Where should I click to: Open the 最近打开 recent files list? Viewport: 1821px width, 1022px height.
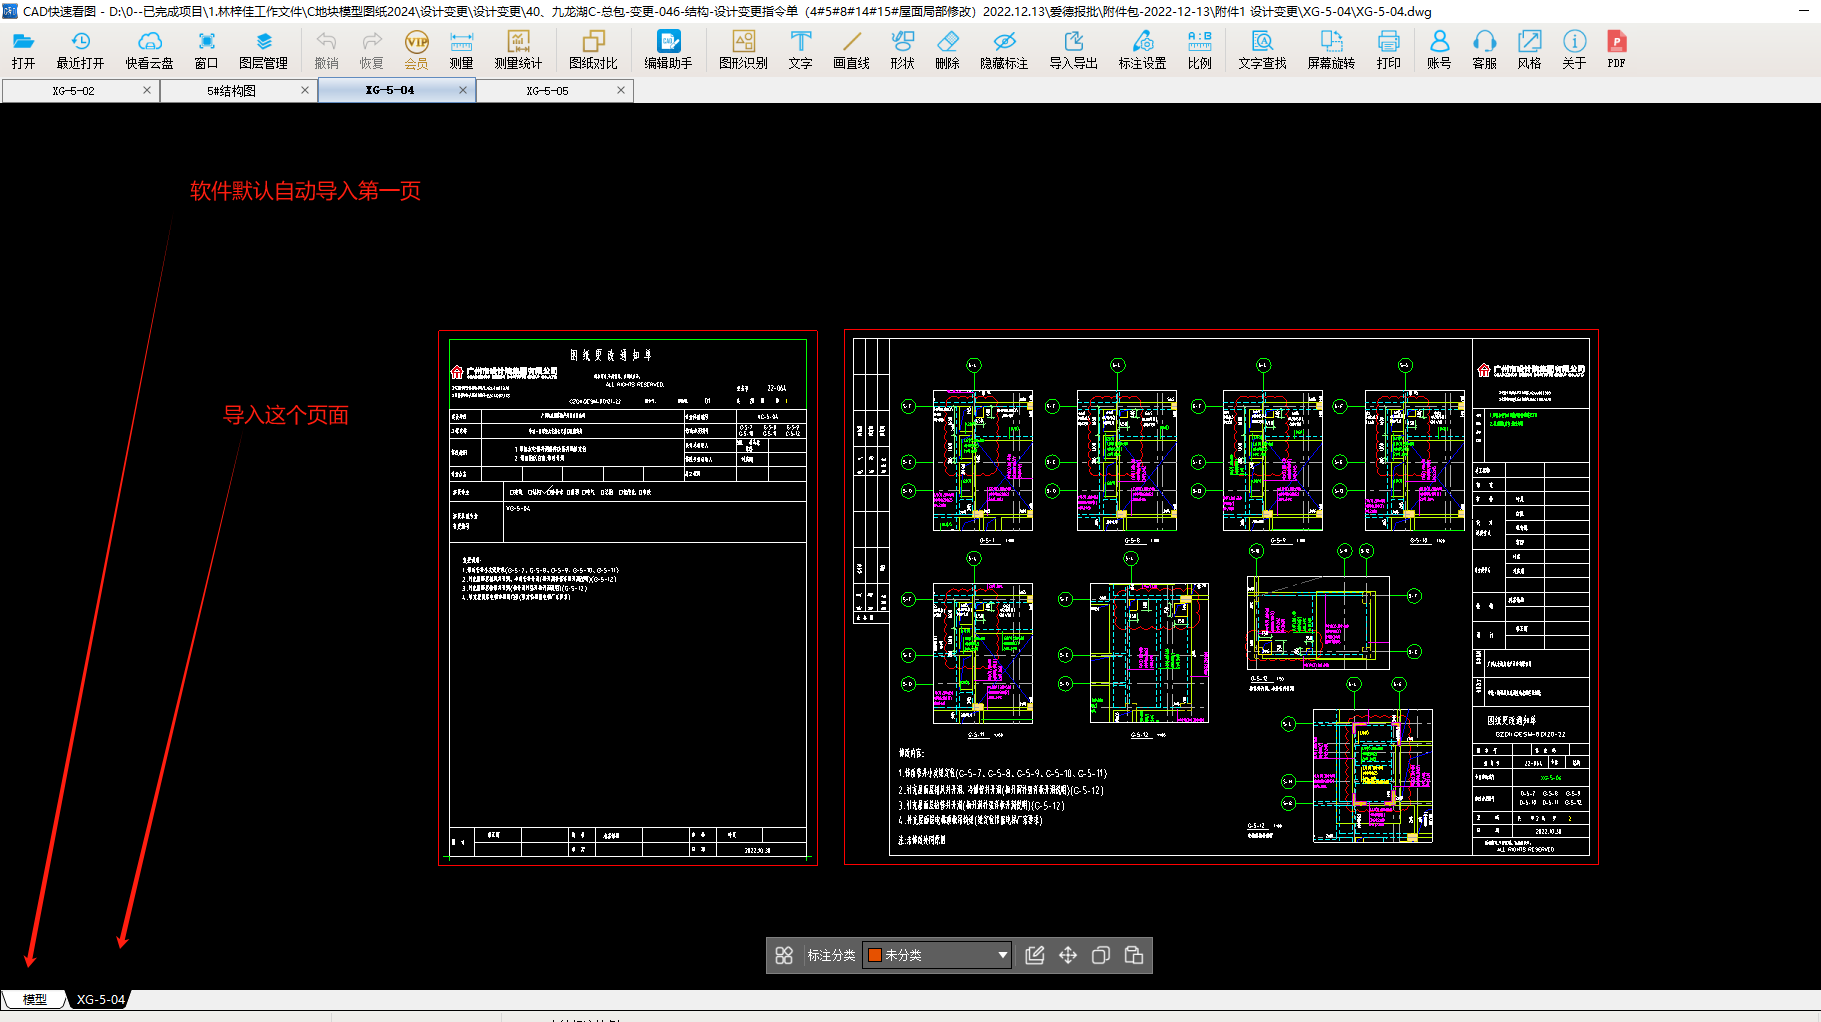80,49
